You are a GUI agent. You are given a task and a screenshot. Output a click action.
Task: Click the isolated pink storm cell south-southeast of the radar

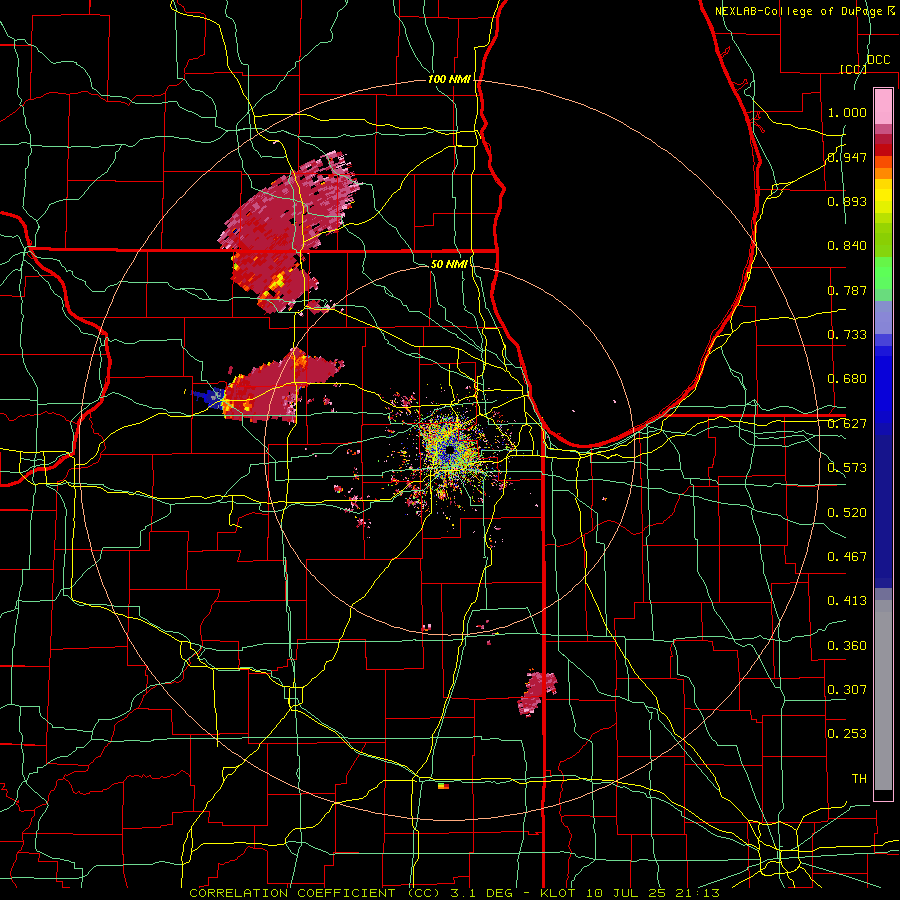(x=537, y=693)
